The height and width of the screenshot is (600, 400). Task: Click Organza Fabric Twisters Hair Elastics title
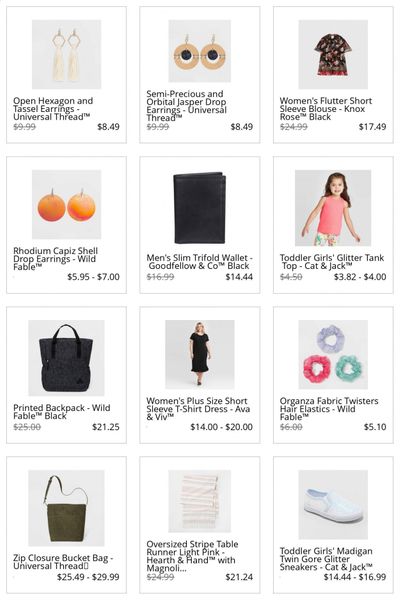[x=329, y=409]
